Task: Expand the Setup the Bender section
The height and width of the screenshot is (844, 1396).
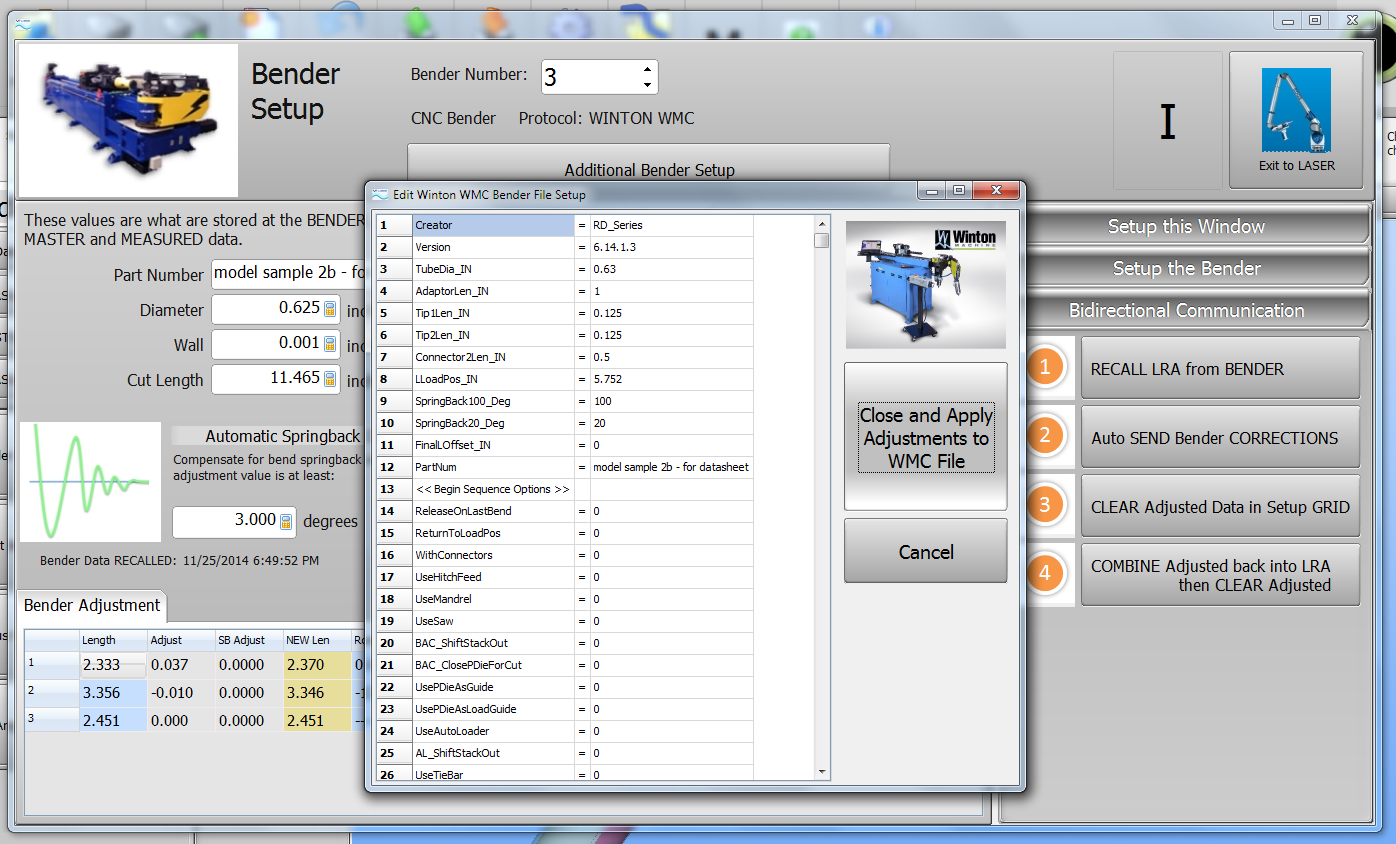Action: click(x=1186, y=269)
